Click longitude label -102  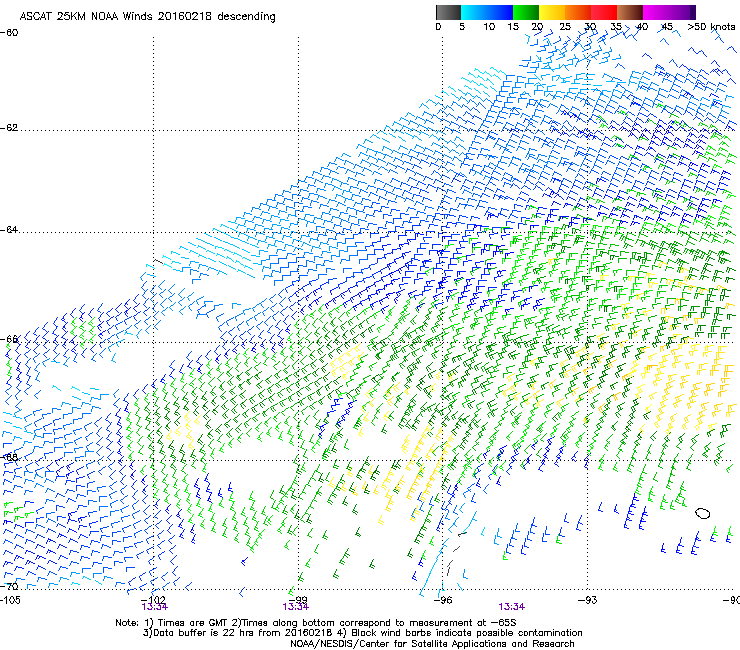[x=153, y=599]
